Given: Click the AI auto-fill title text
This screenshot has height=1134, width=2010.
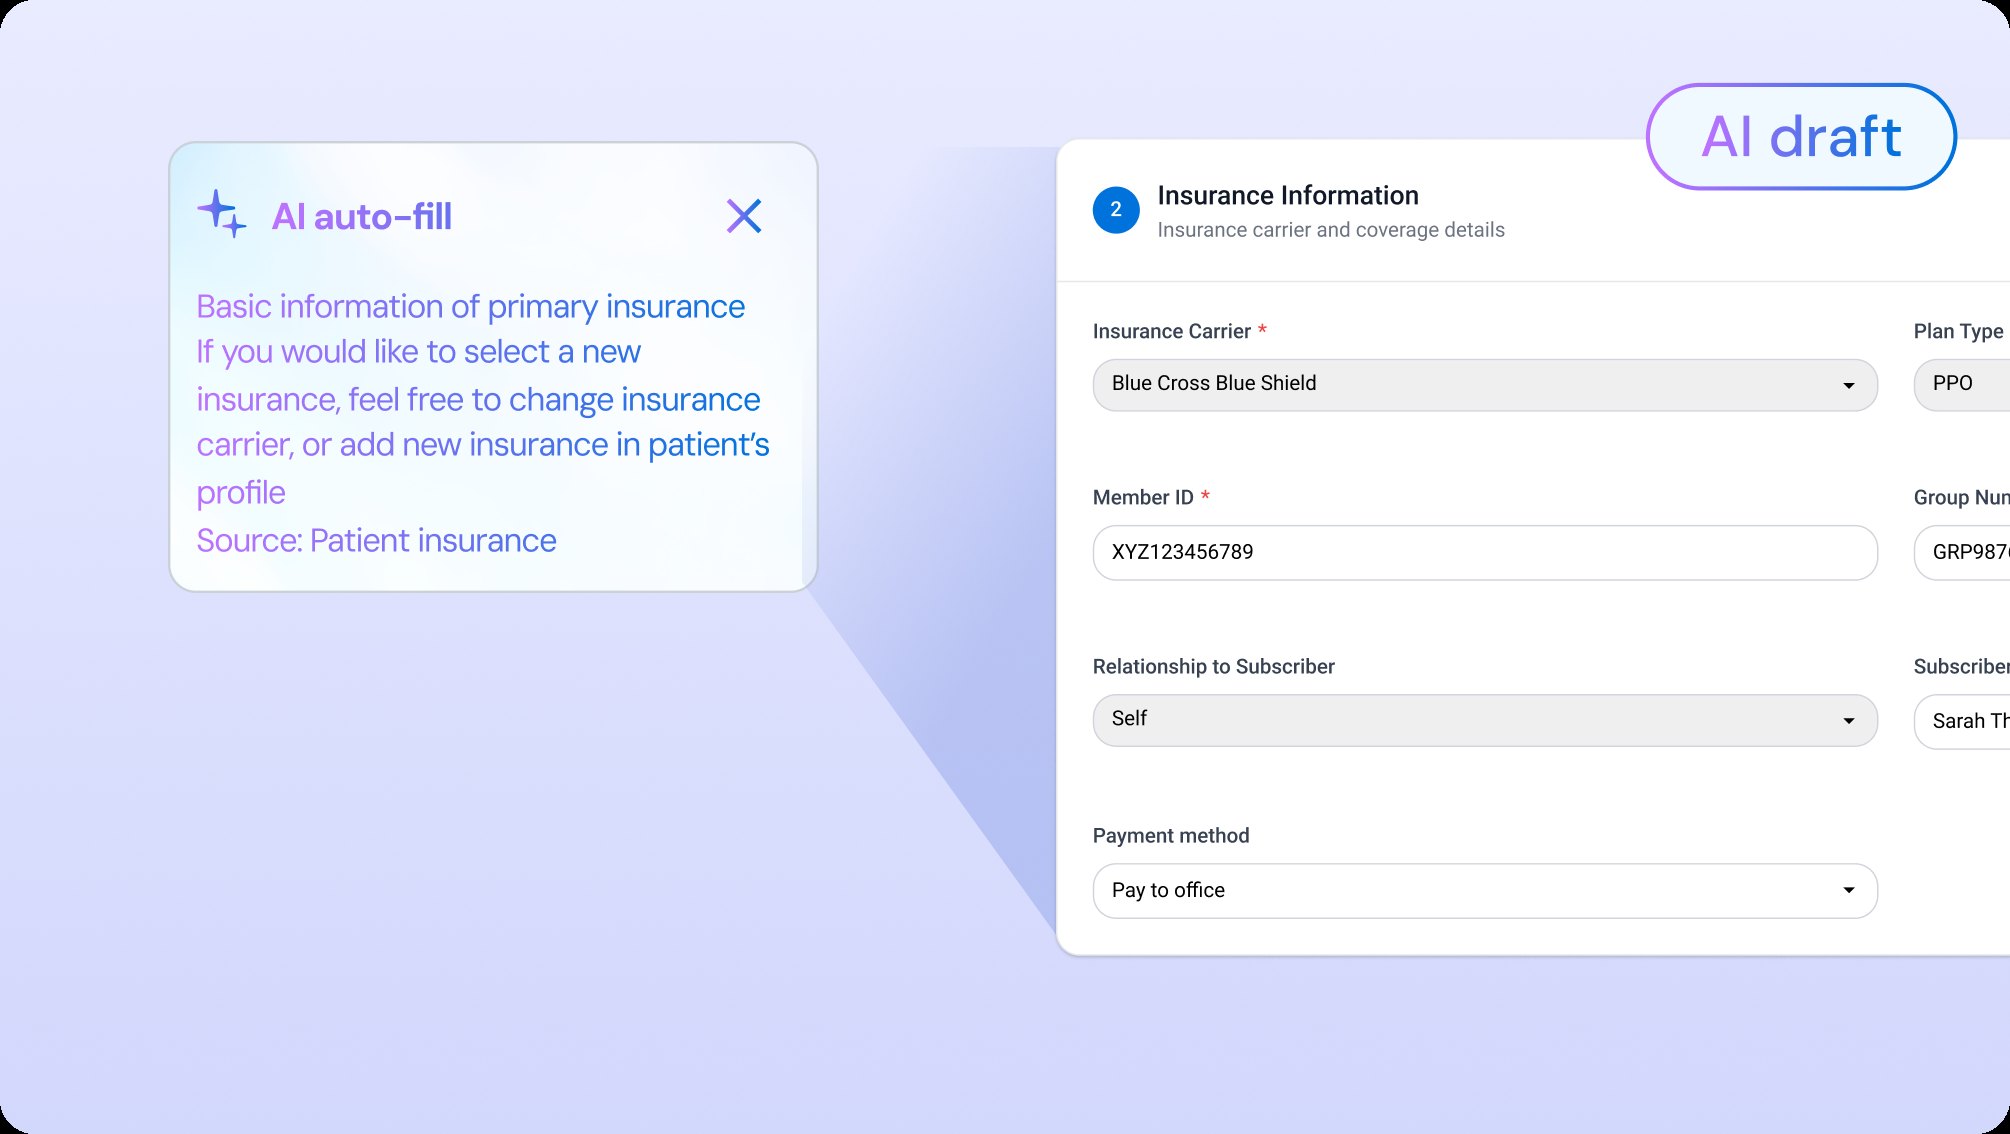Looking at the screenshot, I should 362,216.
